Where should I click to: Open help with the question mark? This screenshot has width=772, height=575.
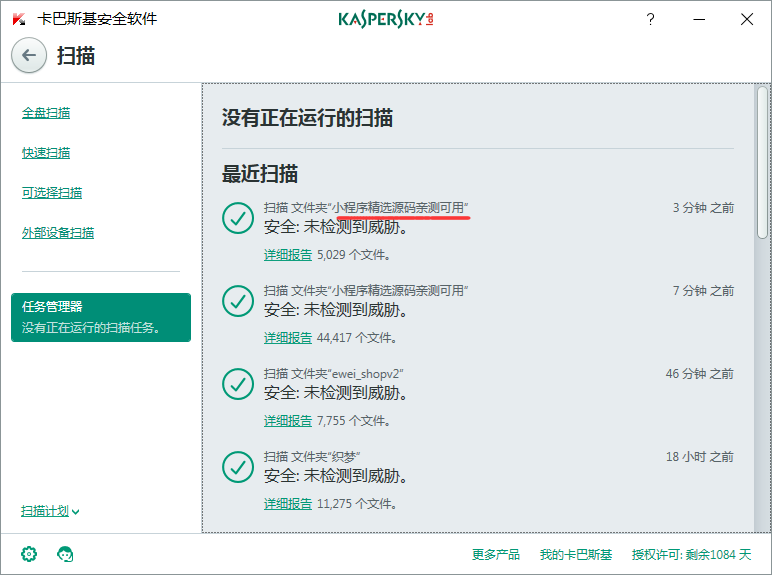point(650,19)
